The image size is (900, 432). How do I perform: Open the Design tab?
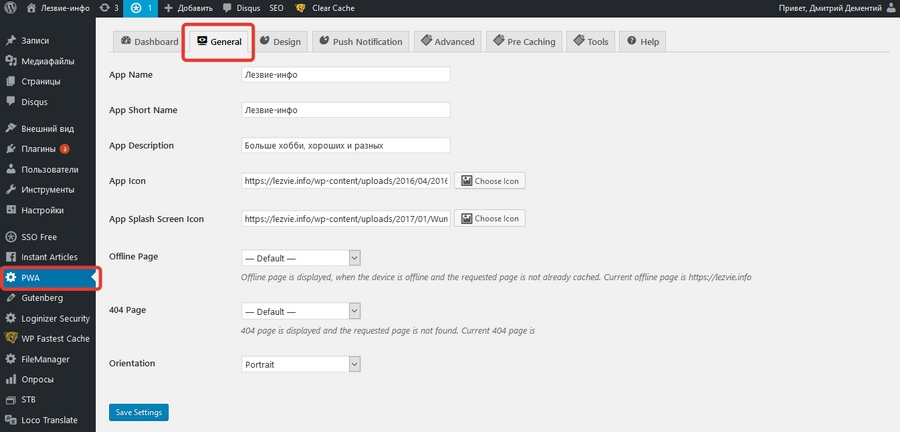(280, 41)
